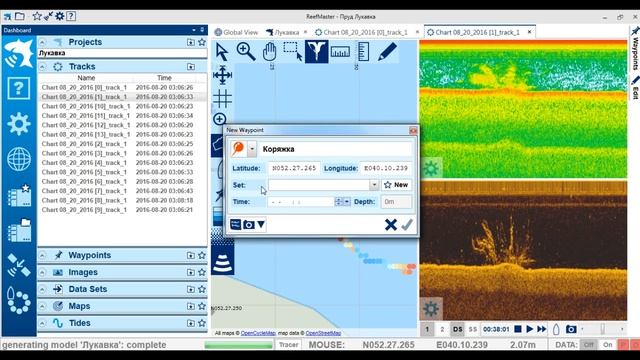640x360 pixels.
Task: Open the waypoint icon style dropdown
Action: tap(252, 149)
